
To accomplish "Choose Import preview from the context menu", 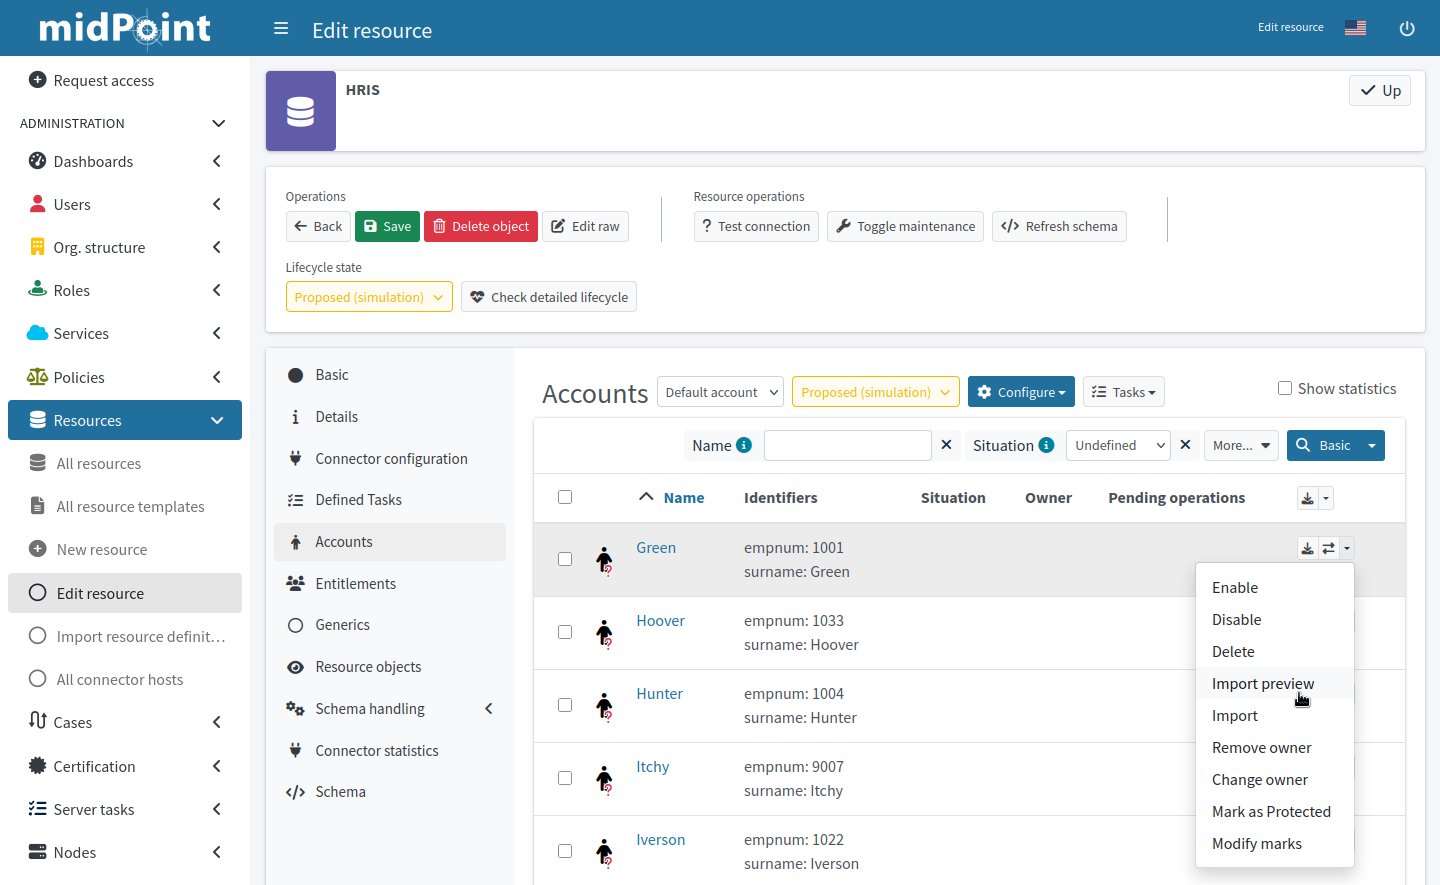I will (1262, 683).
